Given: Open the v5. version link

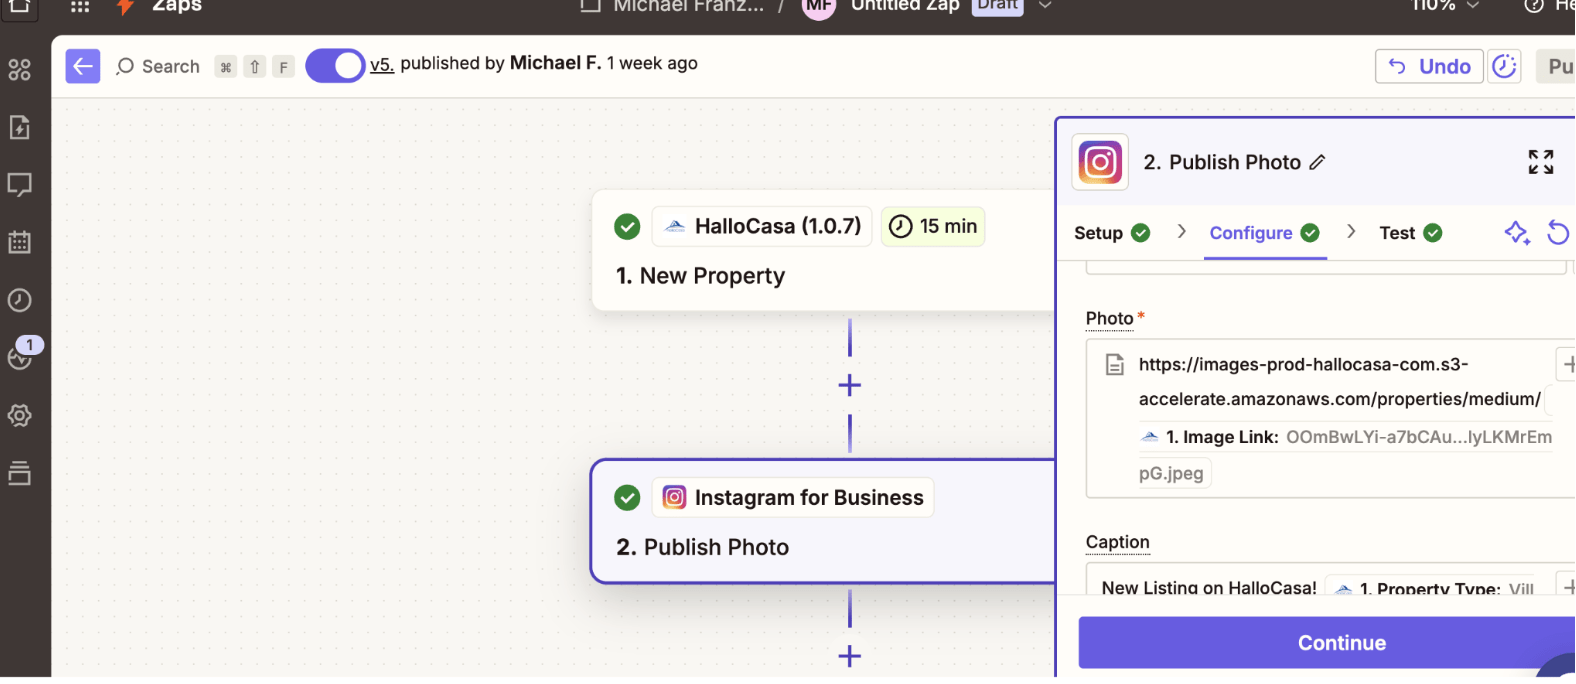Looking at the screenshot, I should pyautogui.click(x=382, y=64).
